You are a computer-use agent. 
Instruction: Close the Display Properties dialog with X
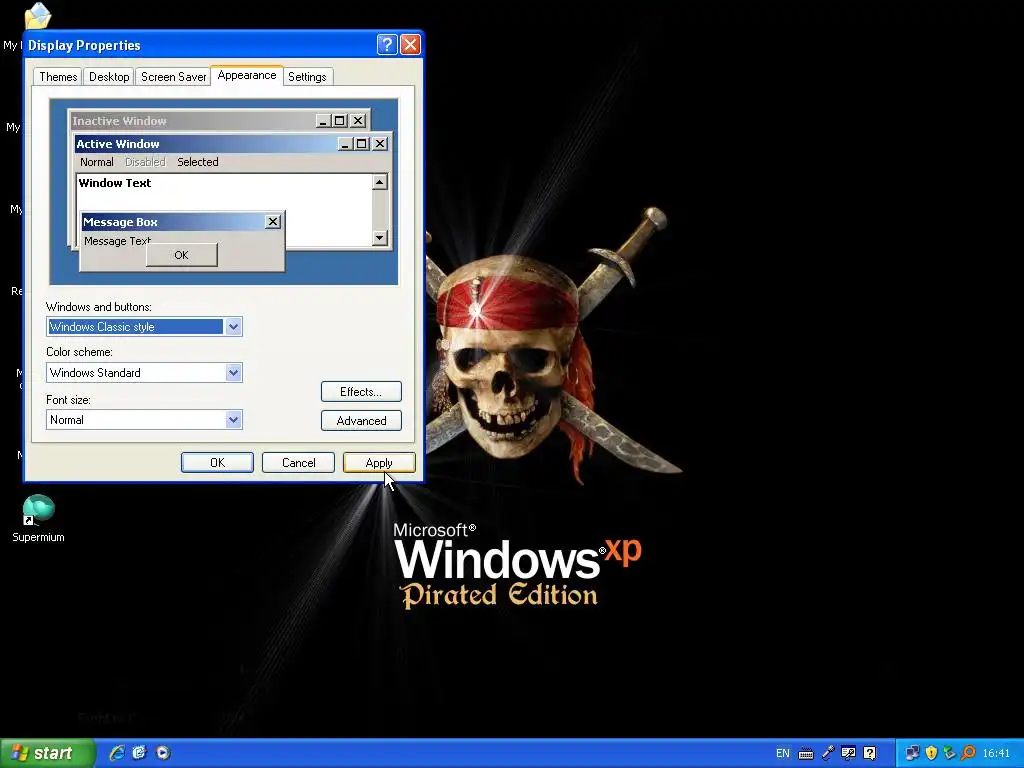tap(410, 44)
